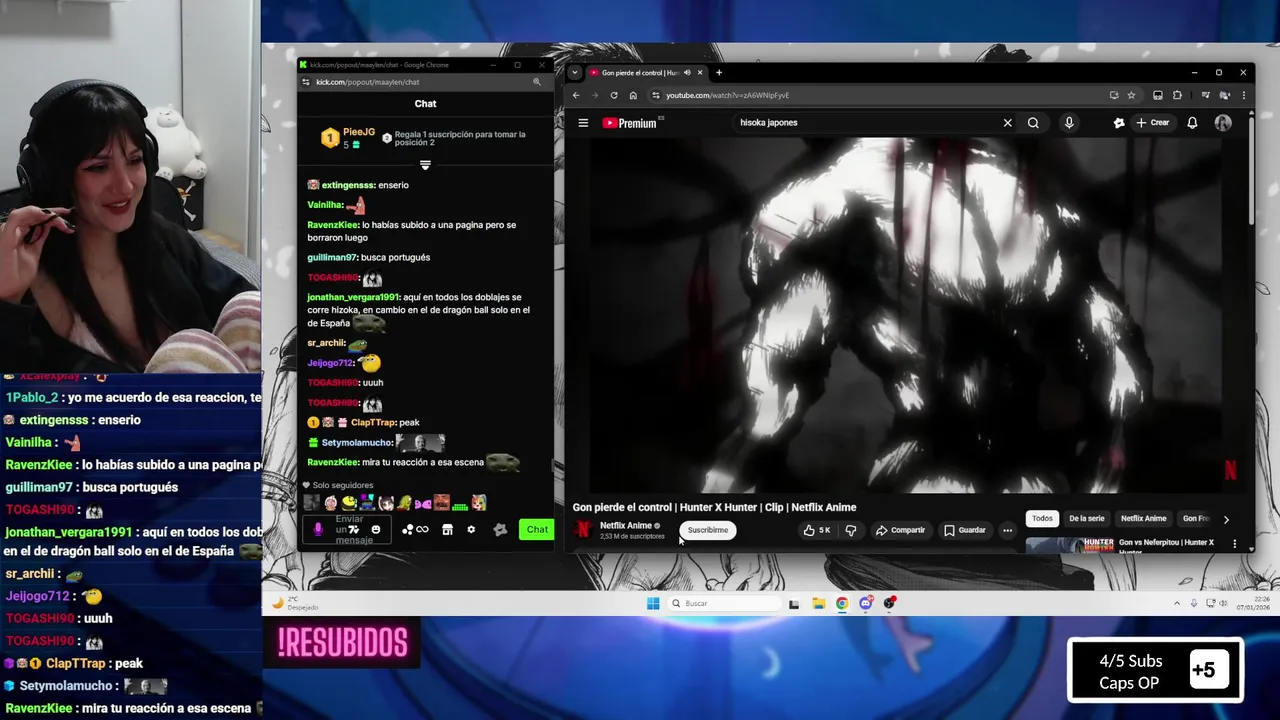Click the Windows taskbar Buscar search box
1280x720 pixels.
(725, 603)
